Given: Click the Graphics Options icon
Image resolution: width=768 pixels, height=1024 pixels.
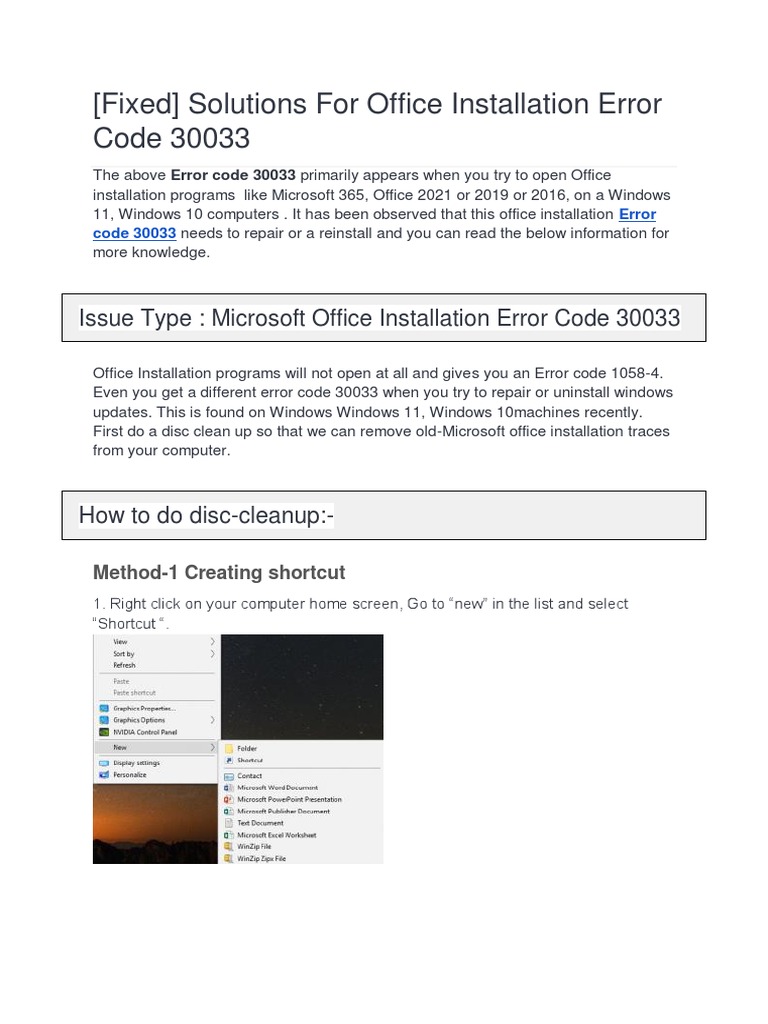Looking at the screenshot, I should coord(104,720).
